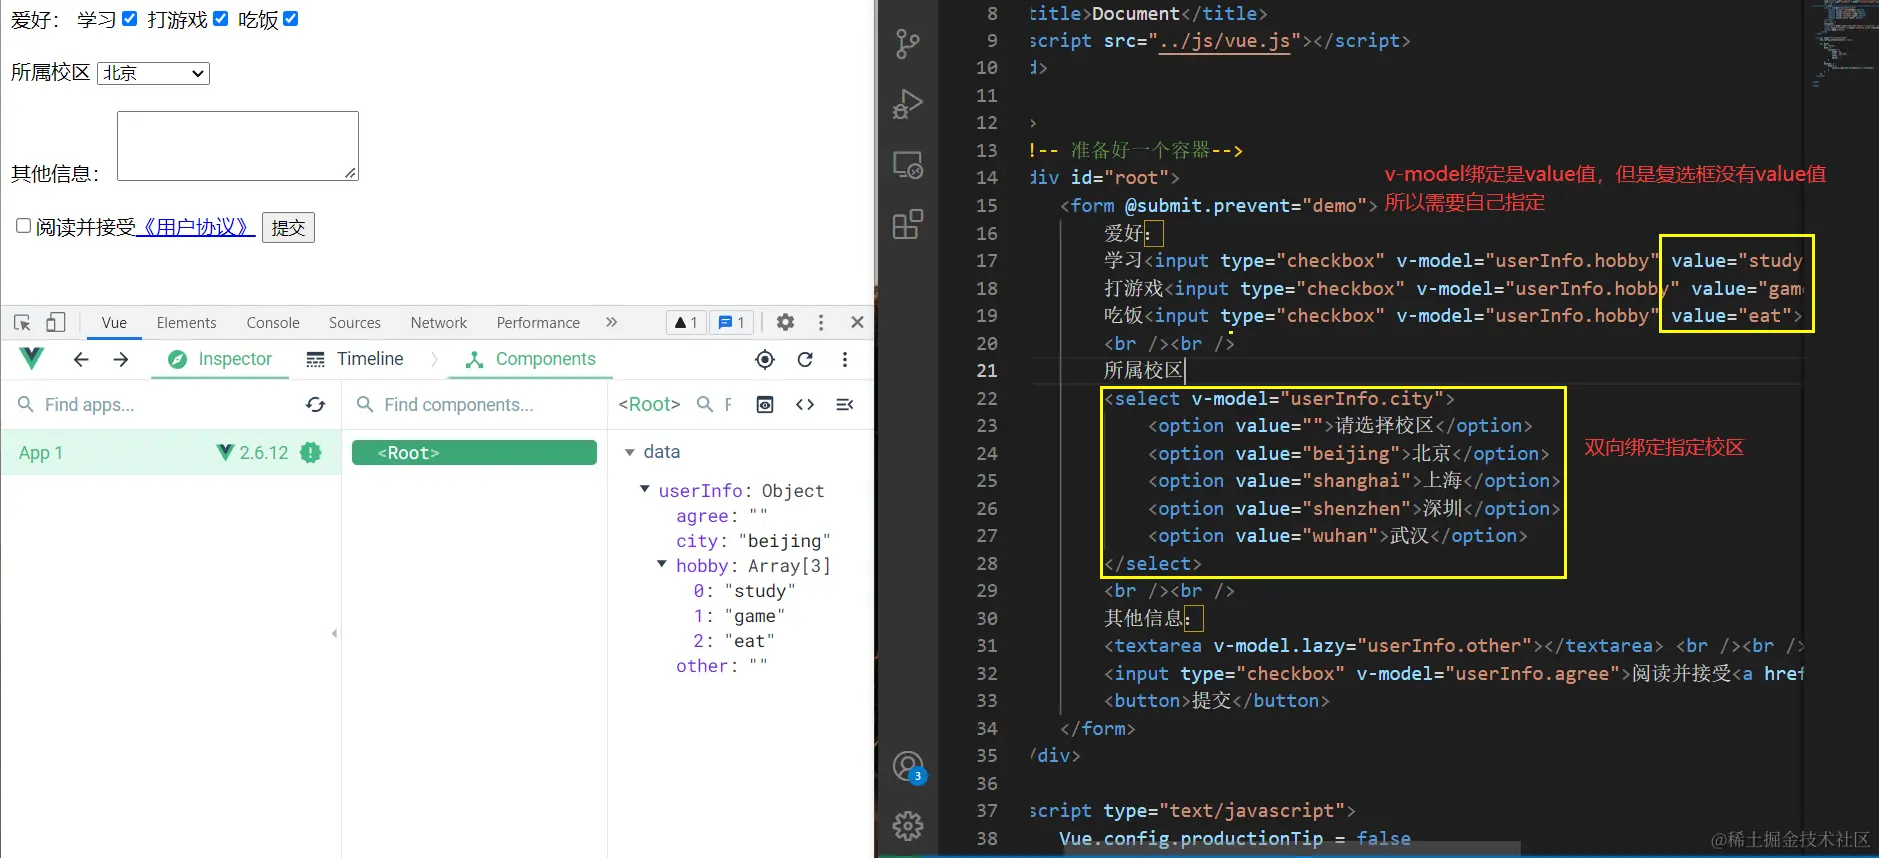Image resolution: width=1879 pixels, height=858 pixels.
Task: Click the hobby item 1 "game" value
Action: [755, 616]
